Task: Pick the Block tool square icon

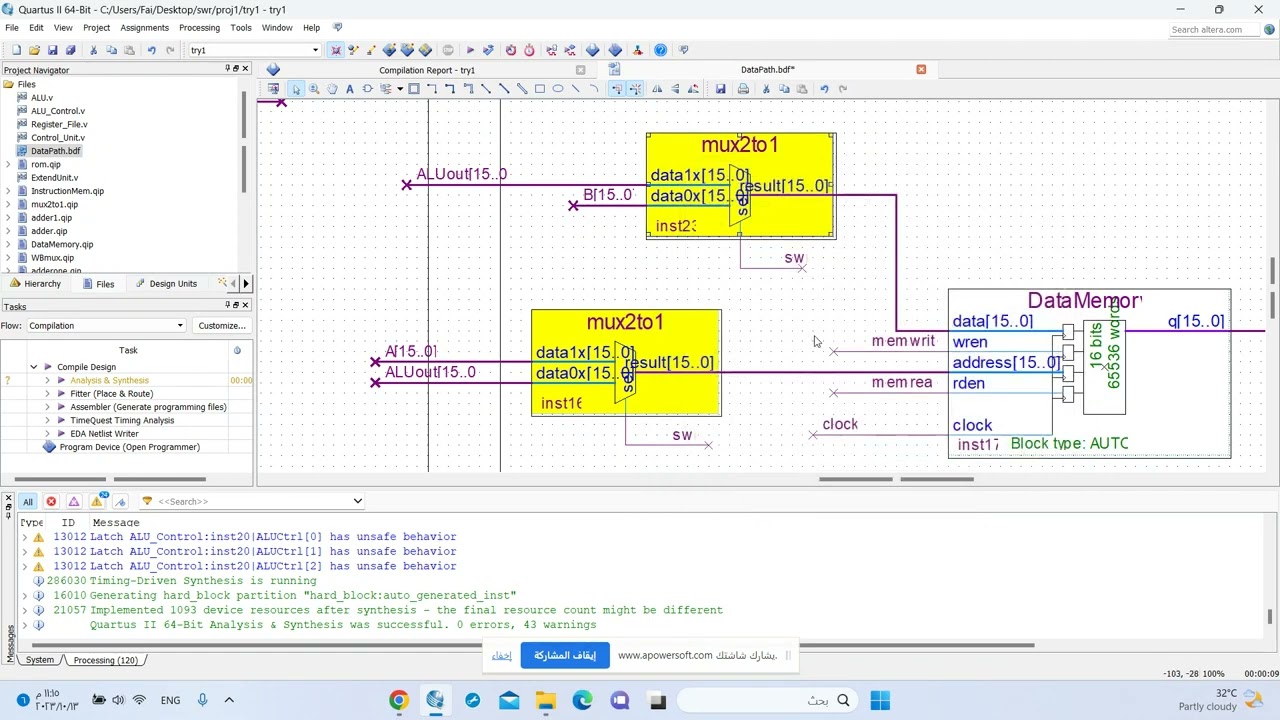Action: click(x=414, y=89)
